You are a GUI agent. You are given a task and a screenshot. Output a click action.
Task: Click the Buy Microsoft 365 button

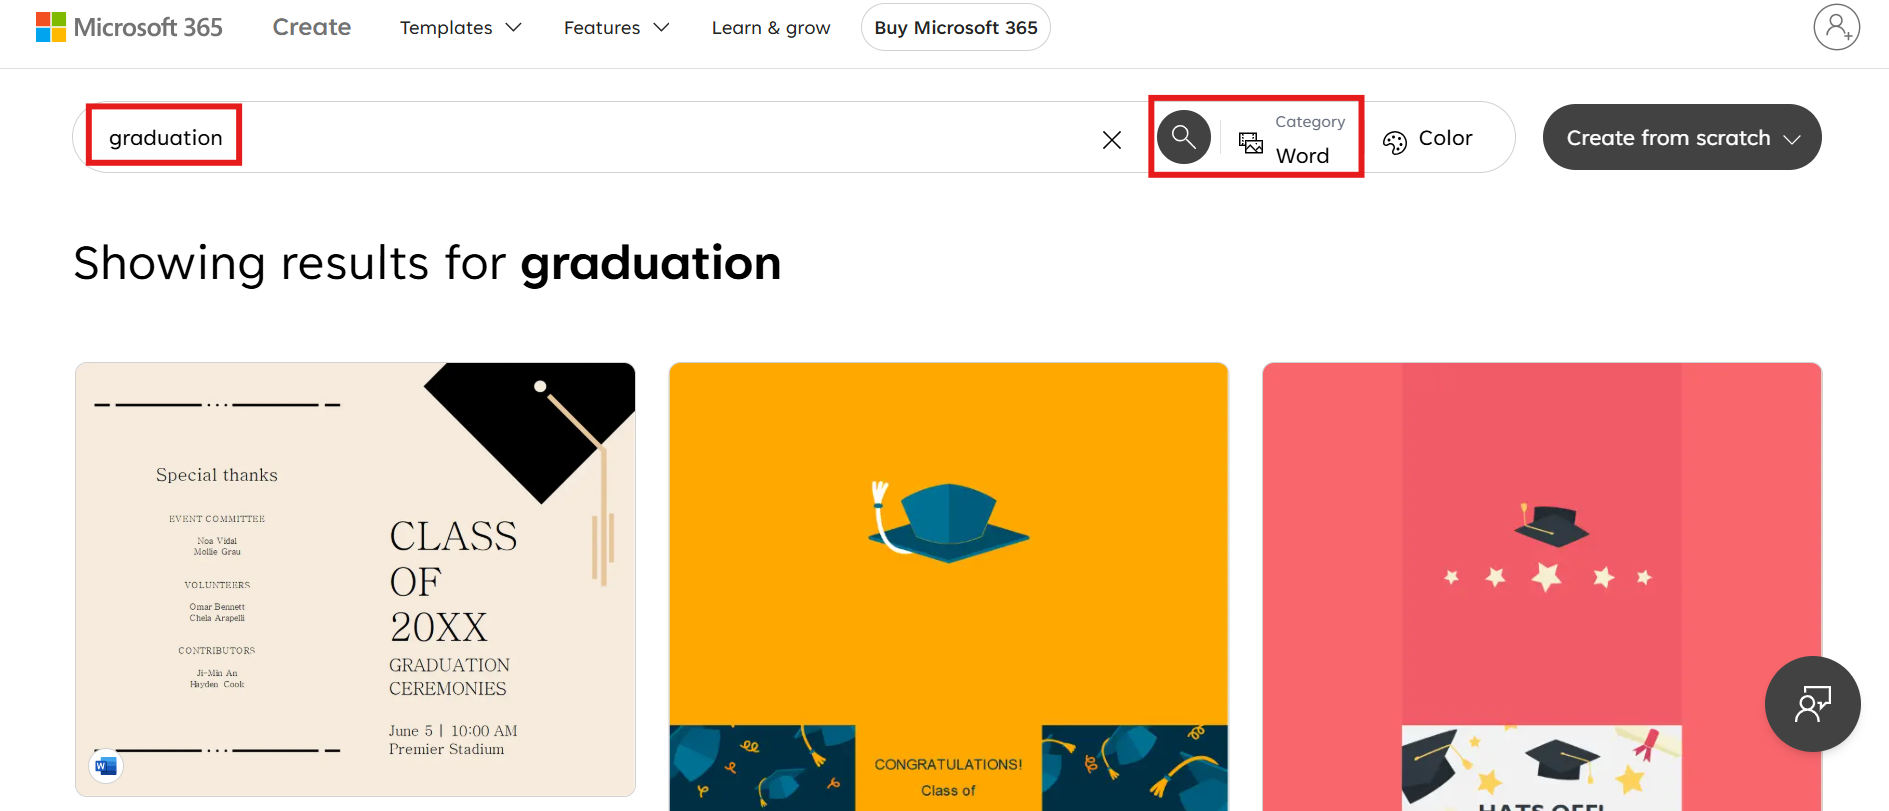tap(955, 28)
